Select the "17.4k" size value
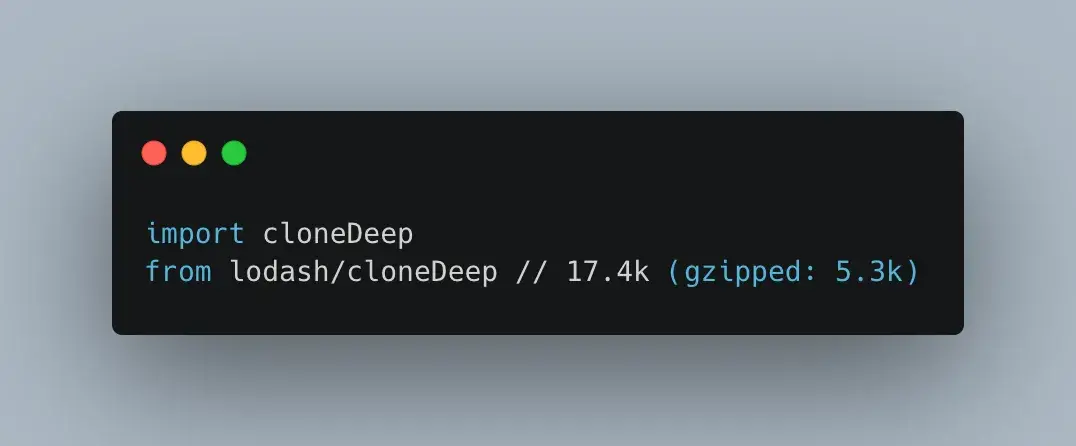Image resolution: width=1076 pixels, height=446 pixels. coord(607,272)
